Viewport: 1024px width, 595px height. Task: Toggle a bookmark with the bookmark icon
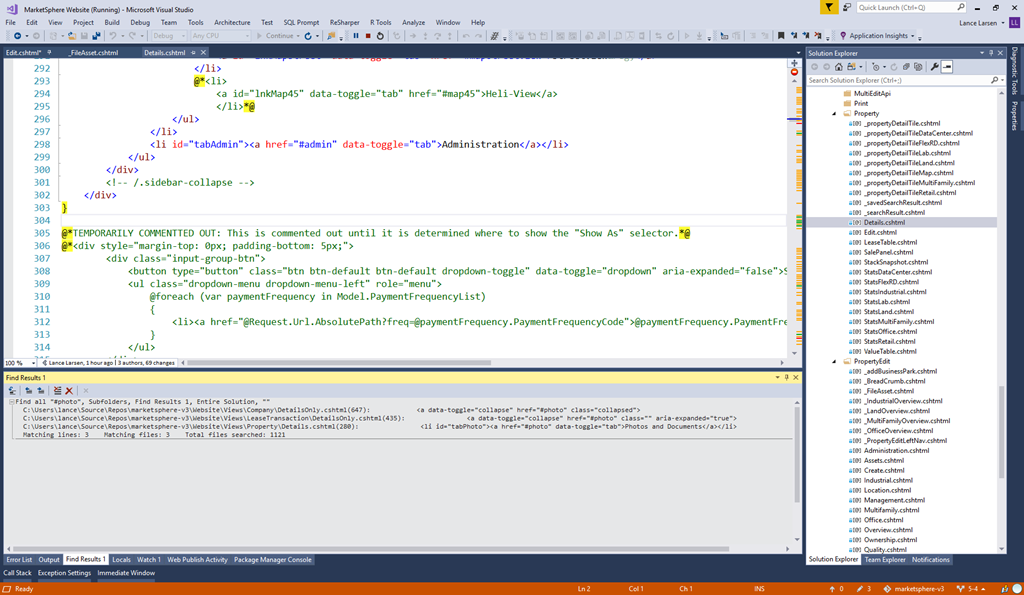coord(781,36)
